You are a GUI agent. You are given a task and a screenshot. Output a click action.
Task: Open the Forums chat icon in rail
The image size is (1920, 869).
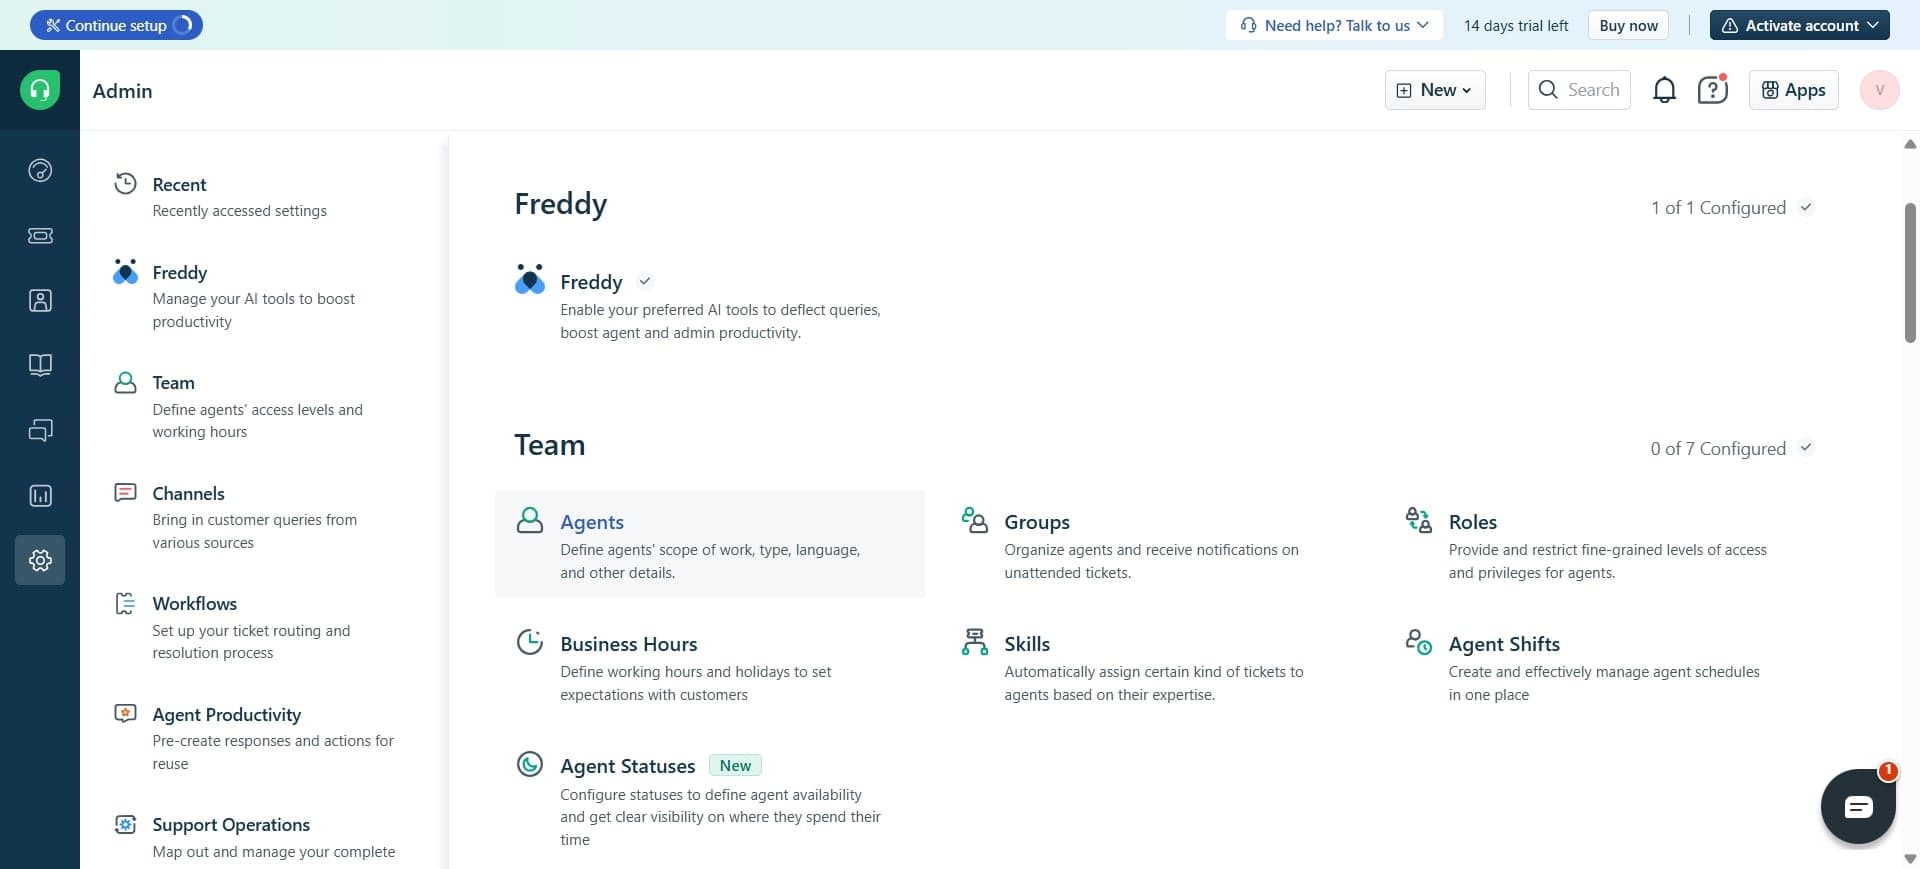click(40, 430)
